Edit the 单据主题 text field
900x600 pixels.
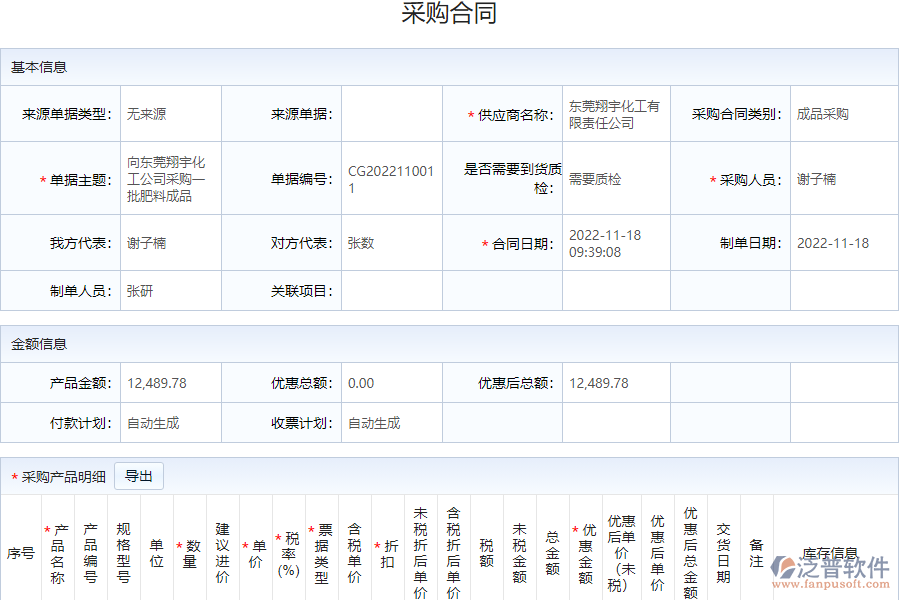pos(168,178)
